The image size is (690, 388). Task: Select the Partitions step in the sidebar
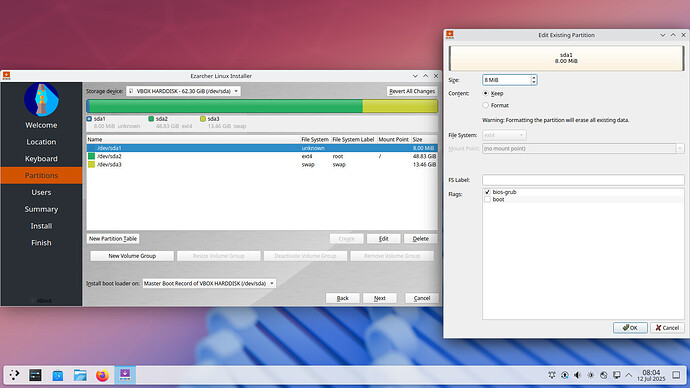(x=41, y=175)
